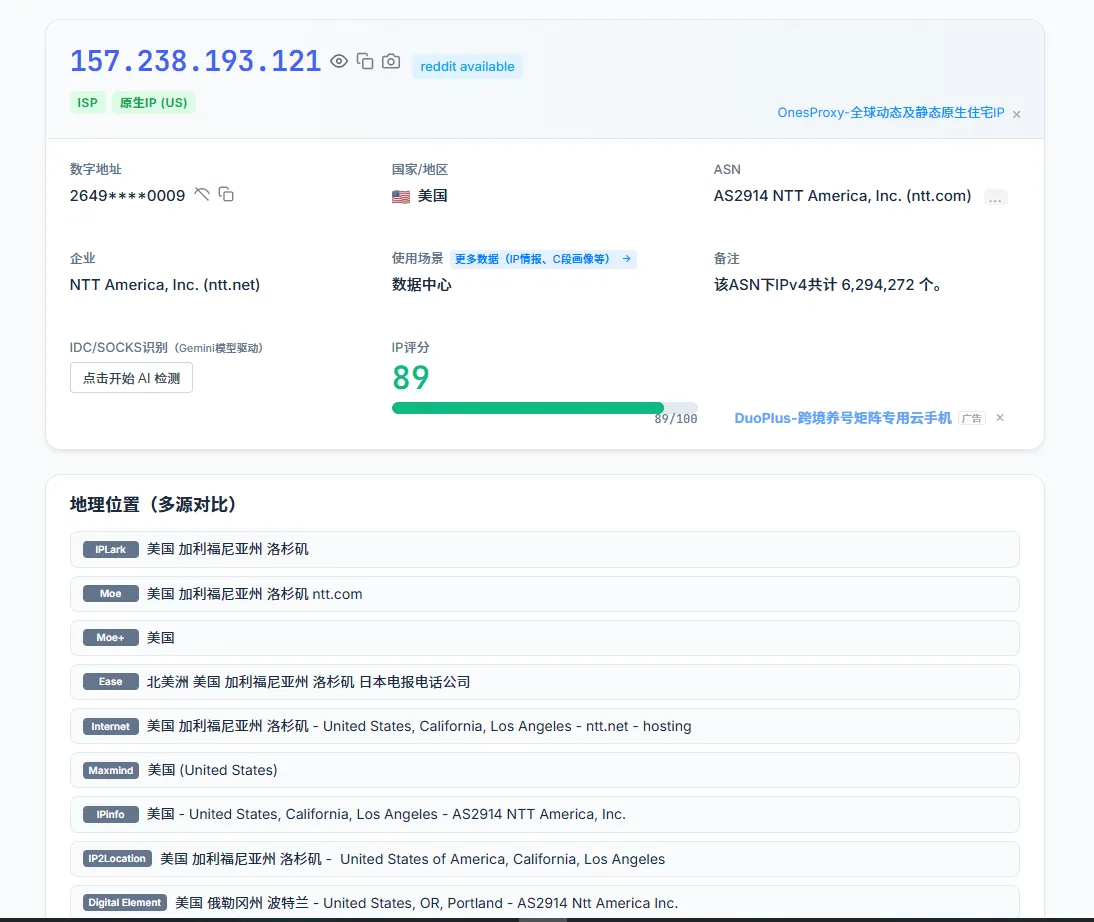This screenshot has width=1094, height=922.
Task: Open the OnesProxy advertisement link
Action: click(x=891, y=113)
